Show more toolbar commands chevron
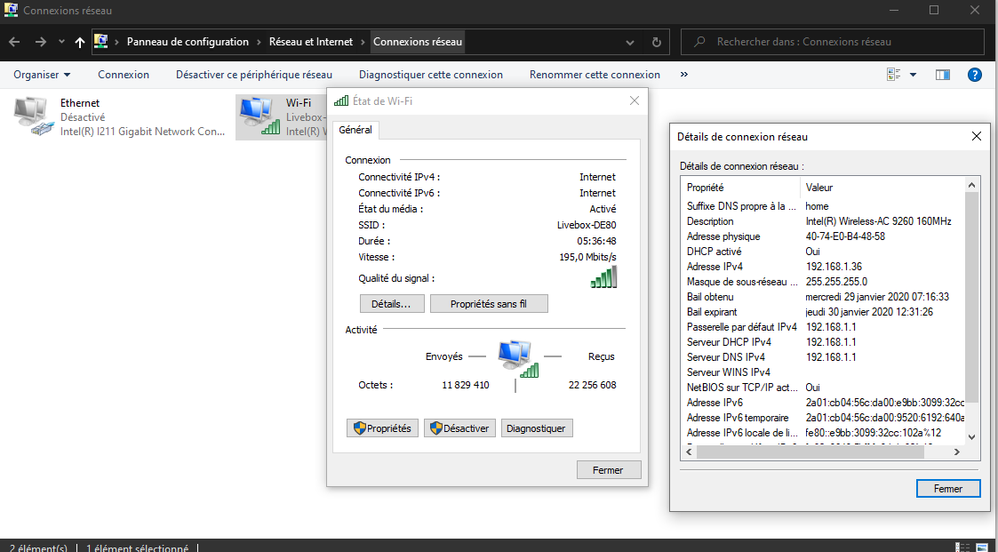 click(x=684, y=75)
